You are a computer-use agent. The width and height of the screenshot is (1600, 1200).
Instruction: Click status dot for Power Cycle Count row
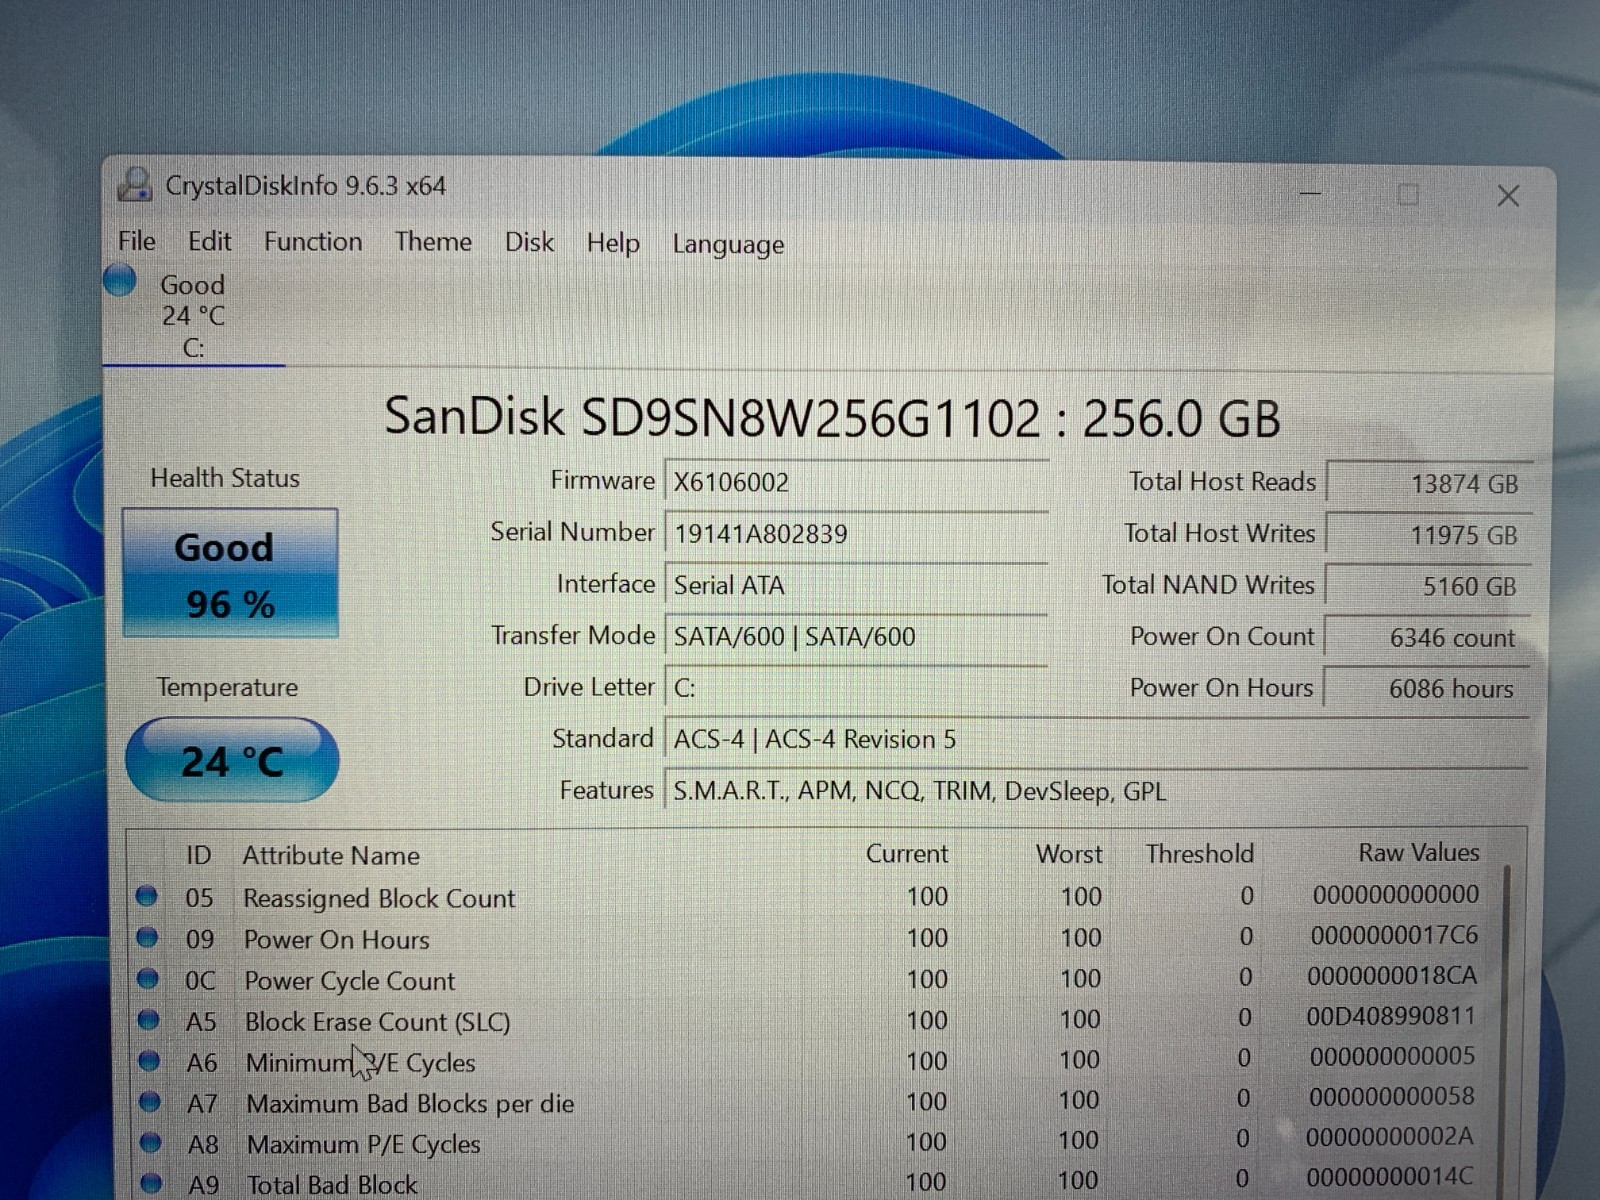point(148,978)
